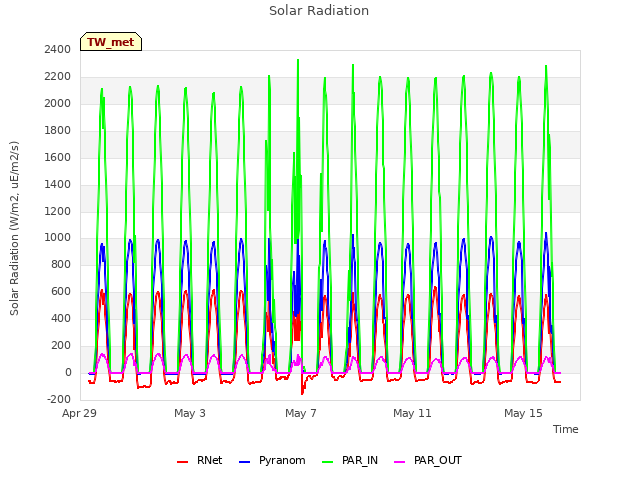
Task: Click the lowest red RNet dip near May 7
Action: pyautogui.click(x=302, y=393)
